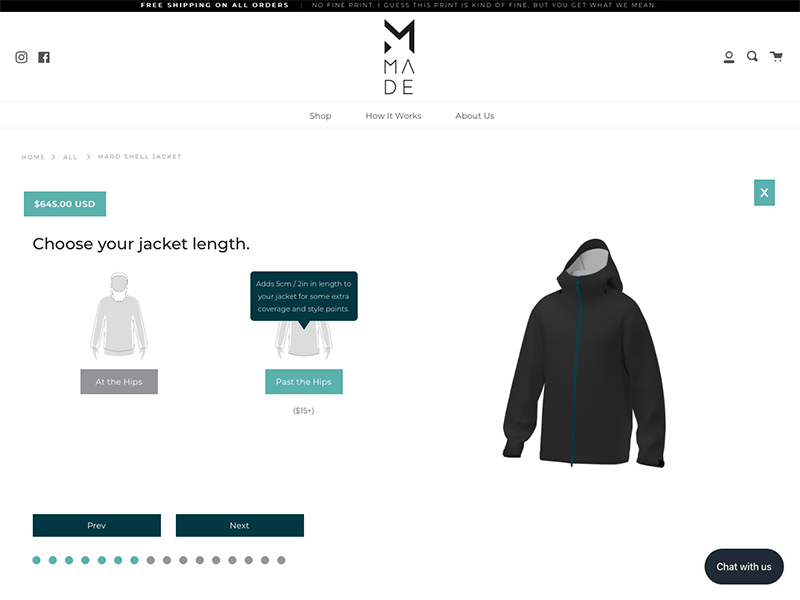Follow the ALL breadcrumb link

(70, 157)
